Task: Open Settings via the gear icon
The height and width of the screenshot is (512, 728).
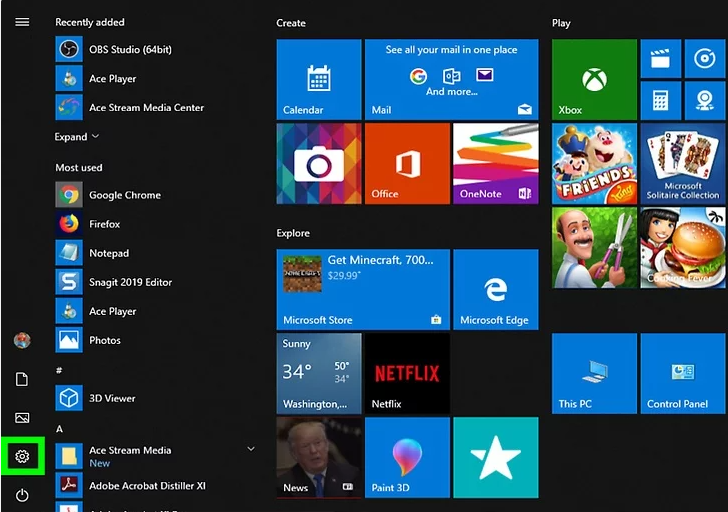Action: click(x=22, y=457)
